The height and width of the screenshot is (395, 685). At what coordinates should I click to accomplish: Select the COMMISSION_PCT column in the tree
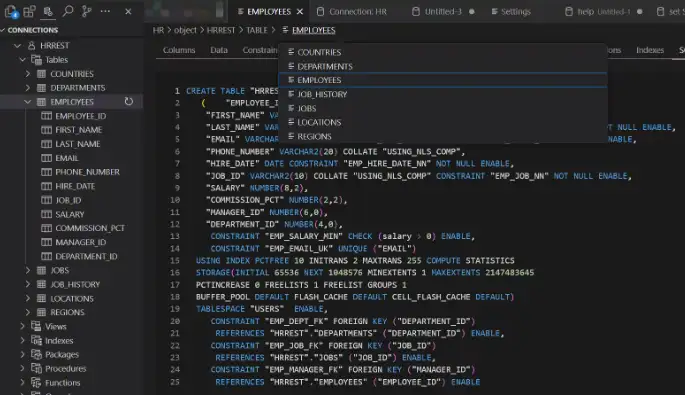tap(90, 228)
